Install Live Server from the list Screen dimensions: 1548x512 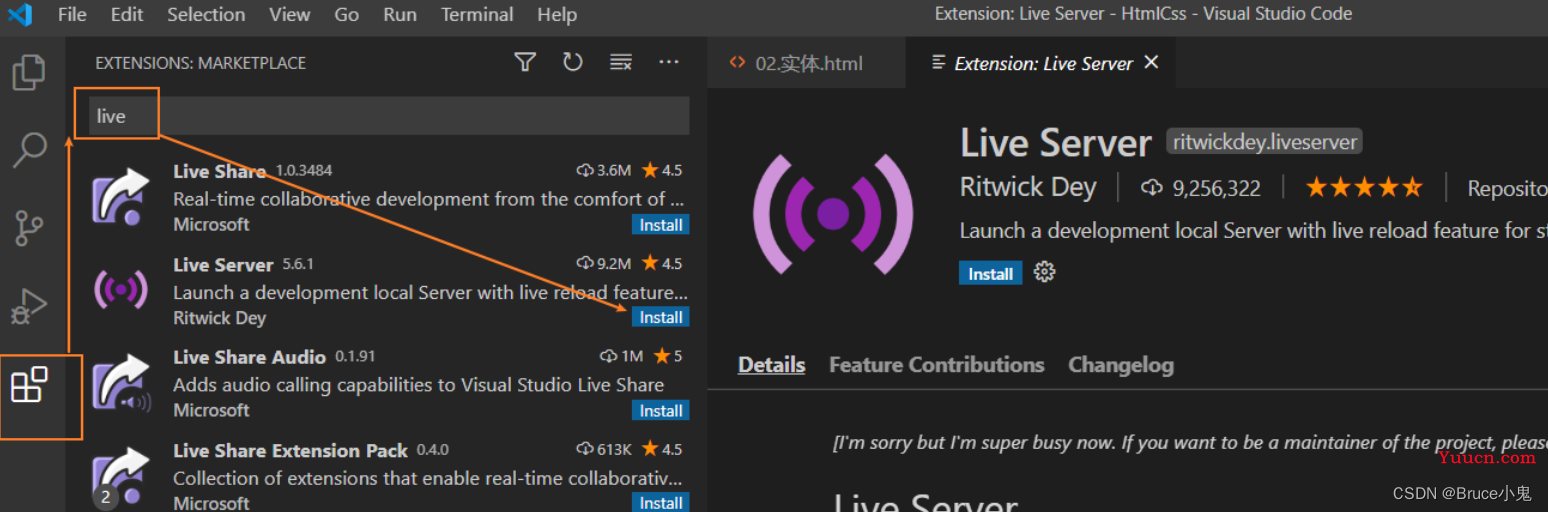(661, 317)
